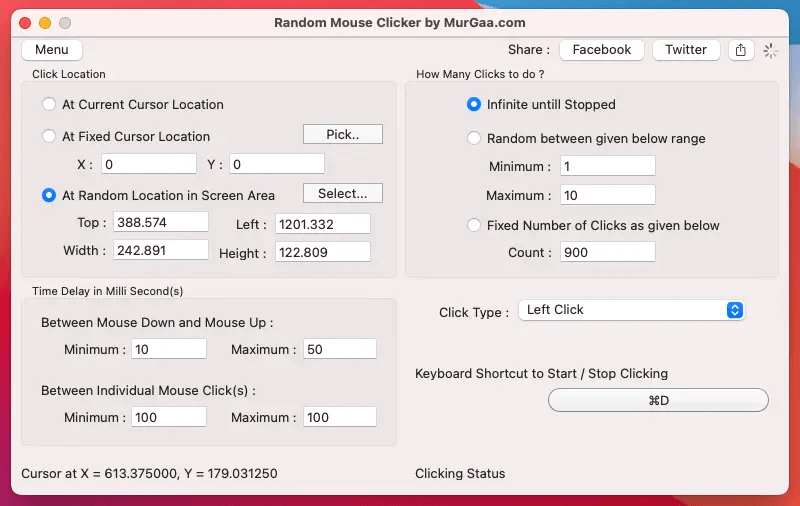
Task: Click Keyboard Shortcut to Start / Stop label
Action: pyautogui.click(x=541, y=373)
